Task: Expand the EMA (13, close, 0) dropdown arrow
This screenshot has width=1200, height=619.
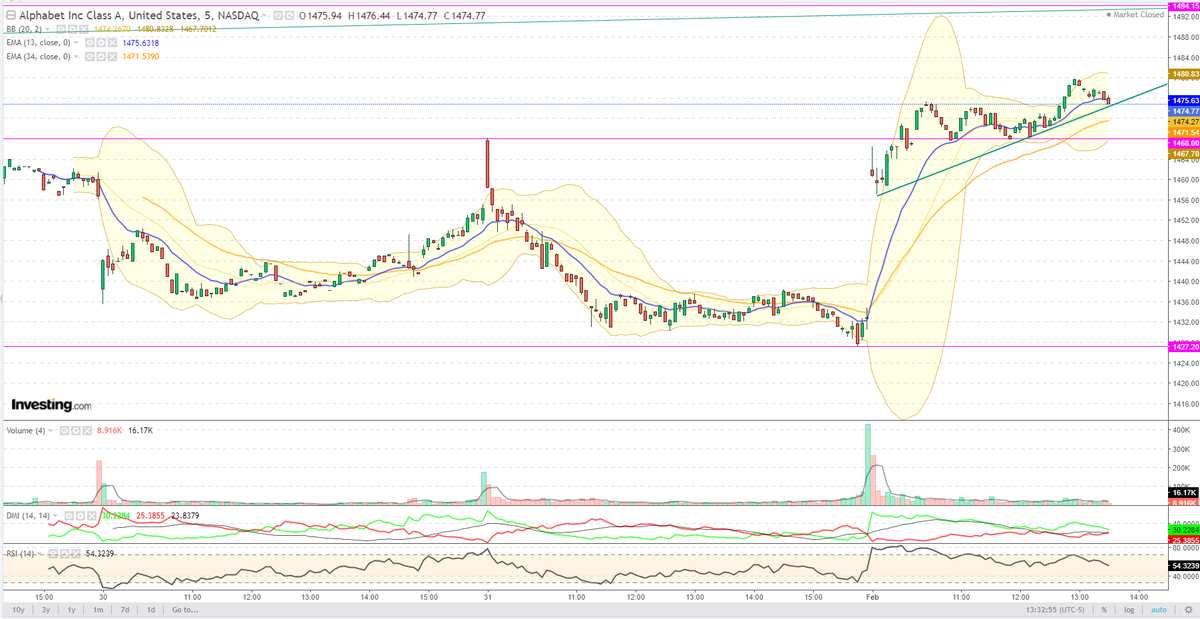Action: [76, 43]
